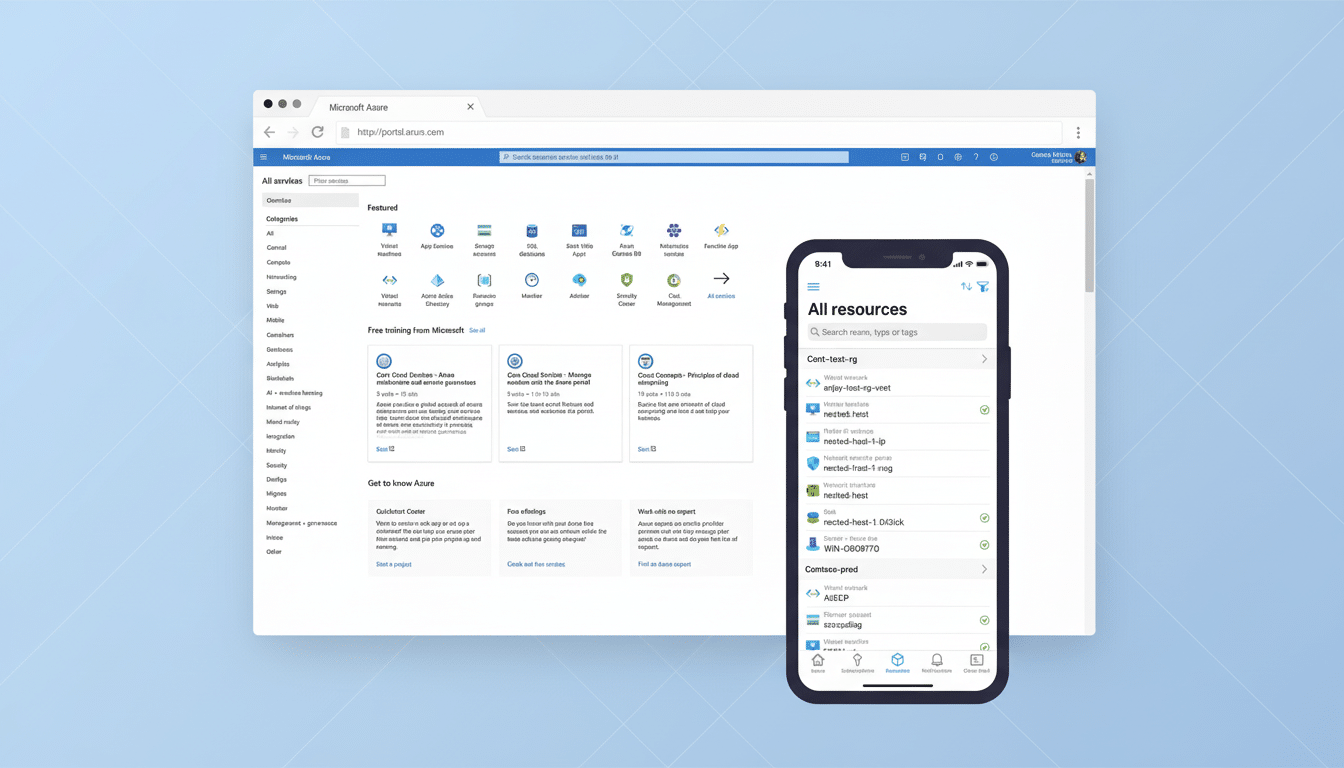Follow the All services link
The image size is (1344, 768).
722,290
